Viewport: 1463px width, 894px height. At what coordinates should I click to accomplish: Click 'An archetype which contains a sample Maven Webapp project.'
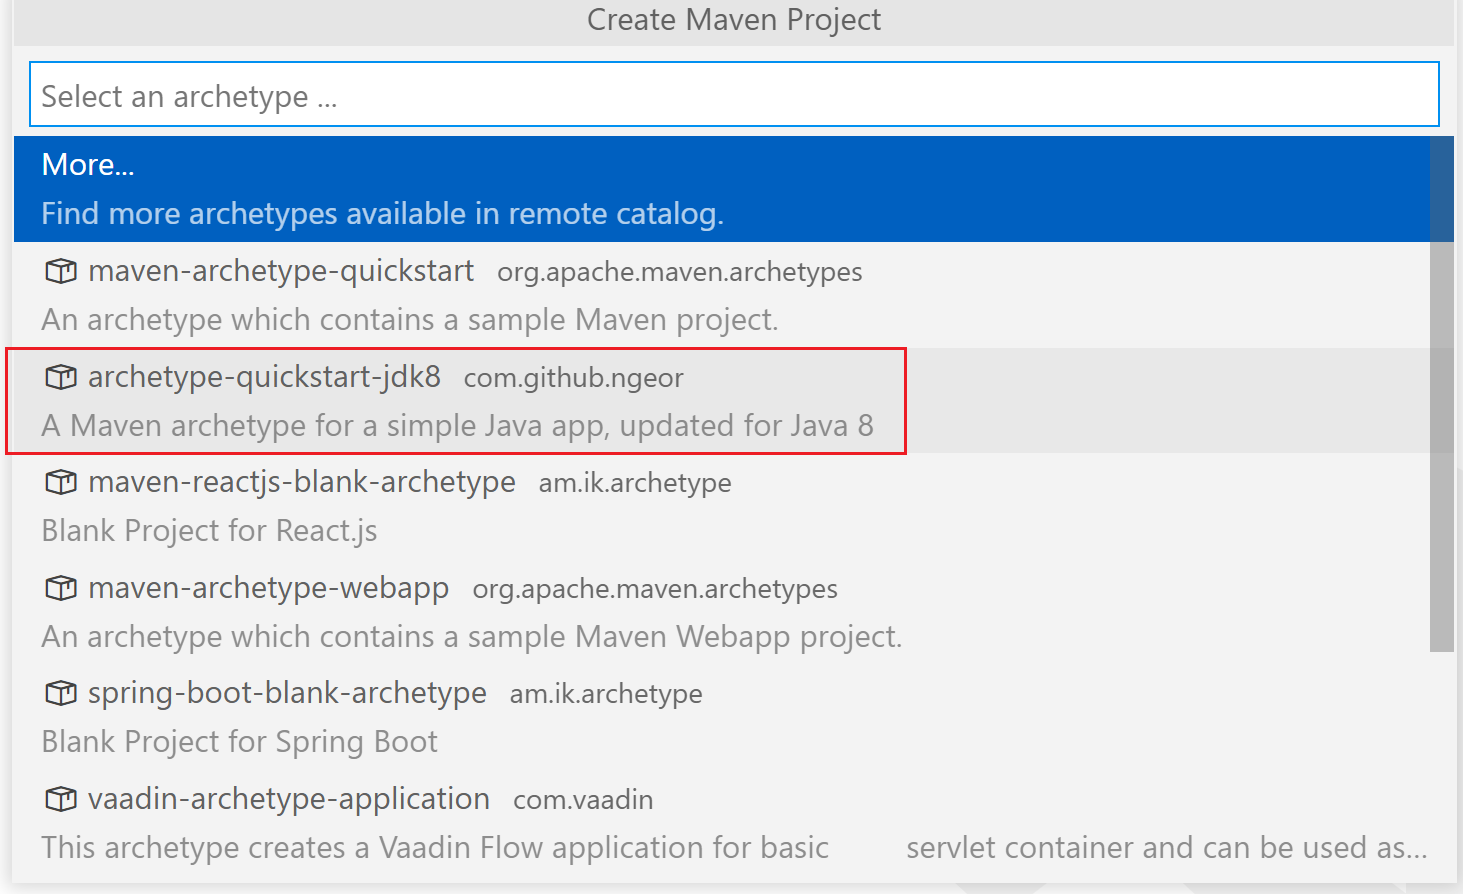pos(472,637)
